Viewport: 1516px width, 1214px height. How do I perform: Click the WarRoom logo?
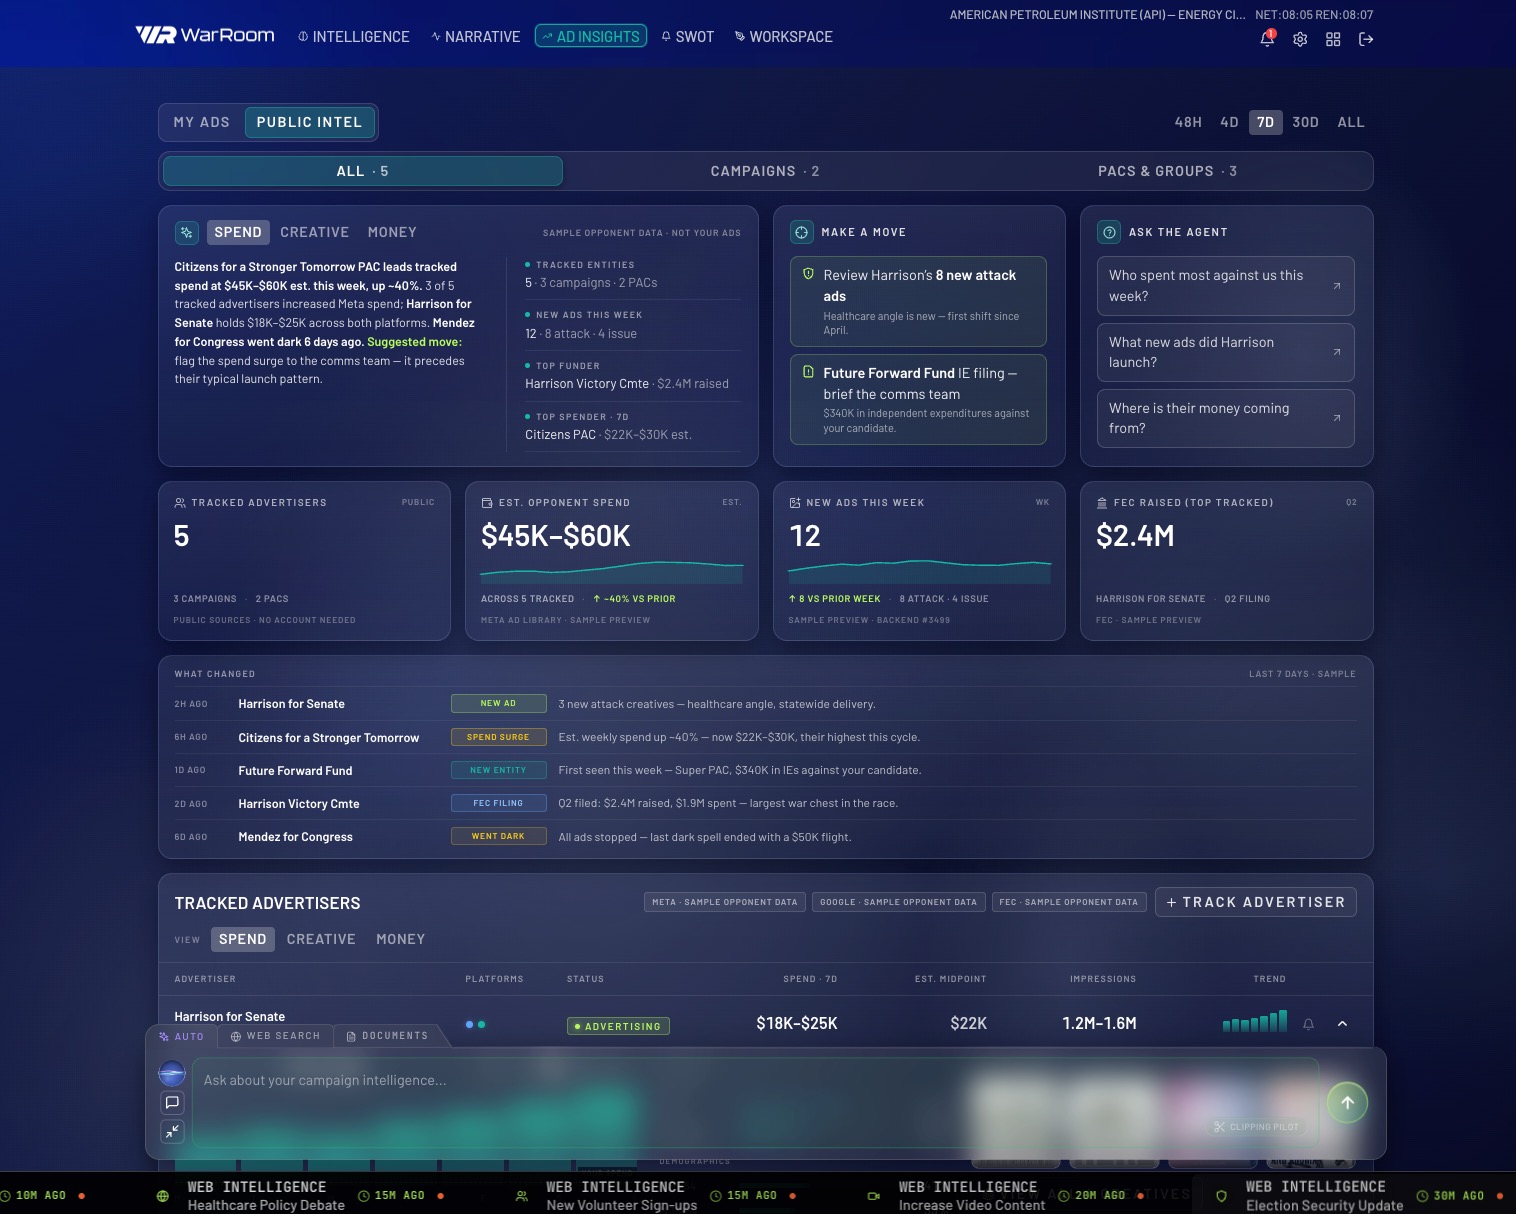click(205, 36)
